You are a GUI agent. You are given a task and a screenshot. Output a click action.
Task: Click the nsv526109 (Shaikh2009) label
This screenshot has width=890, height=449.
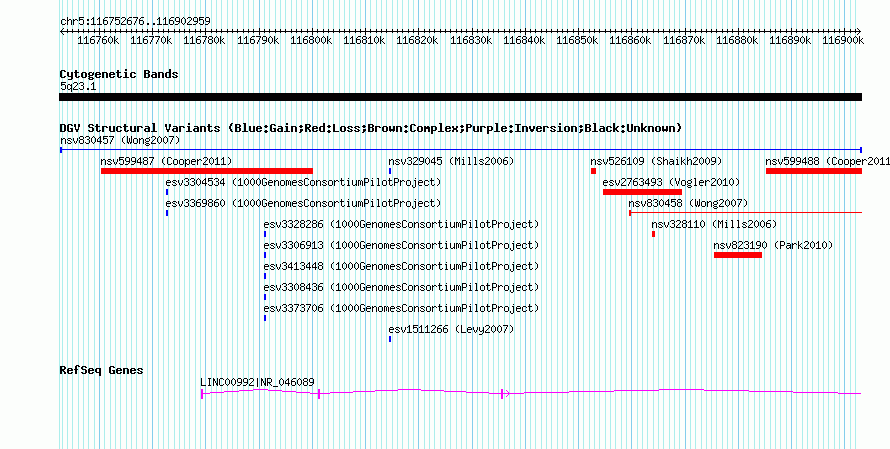[x=656, y=161]
